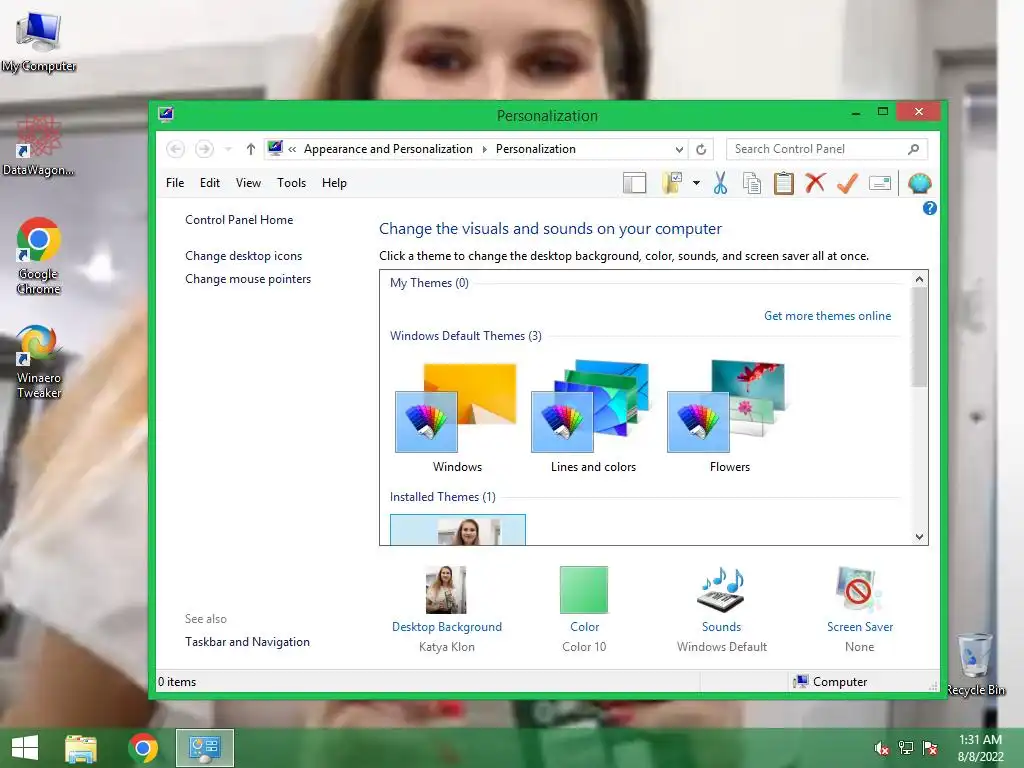Open the Personalization window title icon
1024x768 pixels.
point(166,115)
